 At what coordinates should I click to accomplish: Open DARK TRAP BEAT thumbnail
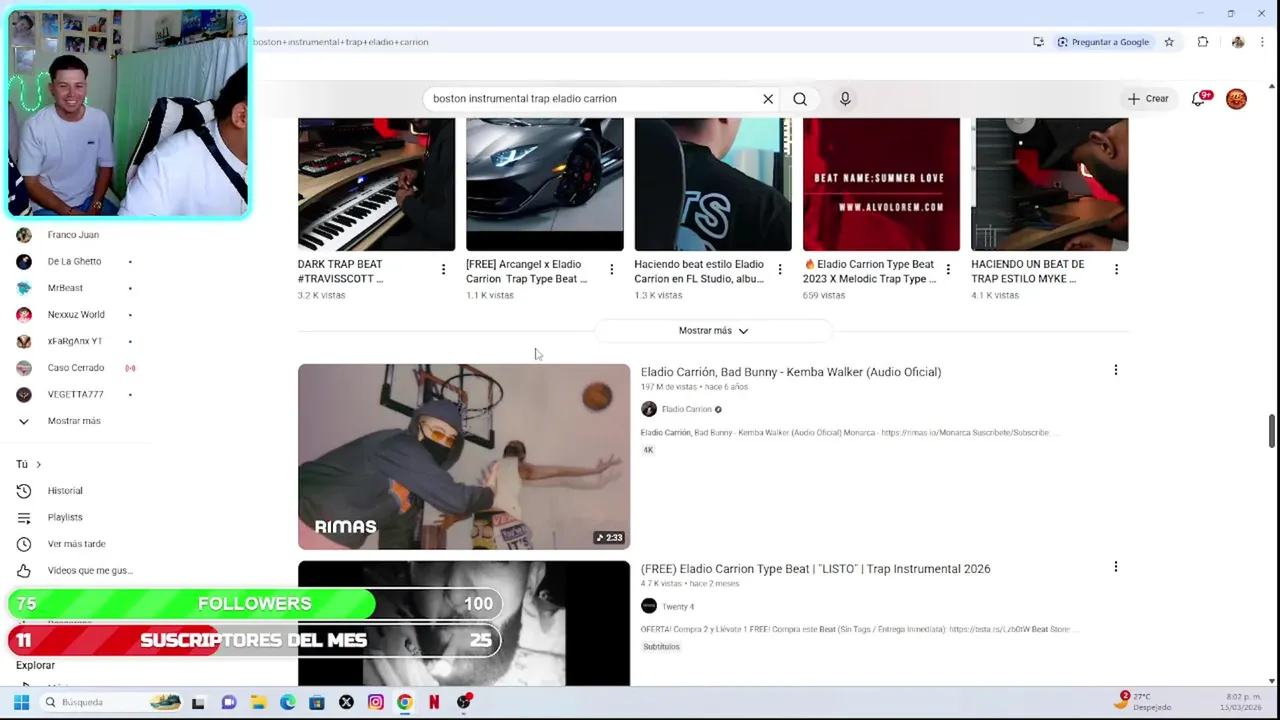click(376, 184)
